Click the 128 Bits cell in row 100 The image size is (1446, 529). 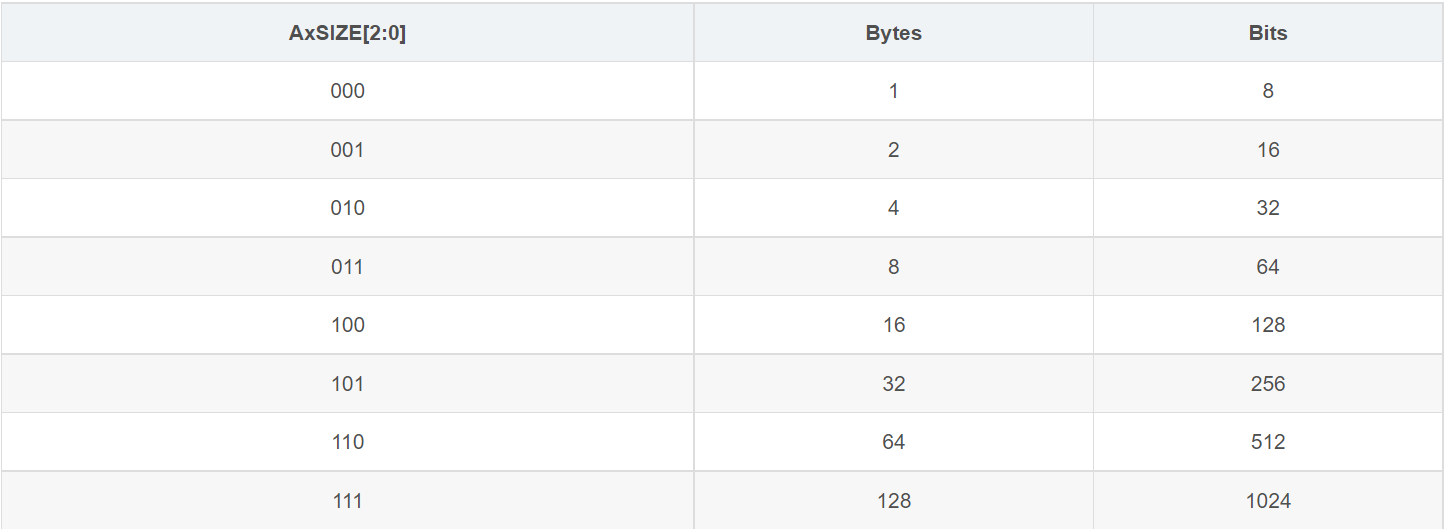point(1268,325)
